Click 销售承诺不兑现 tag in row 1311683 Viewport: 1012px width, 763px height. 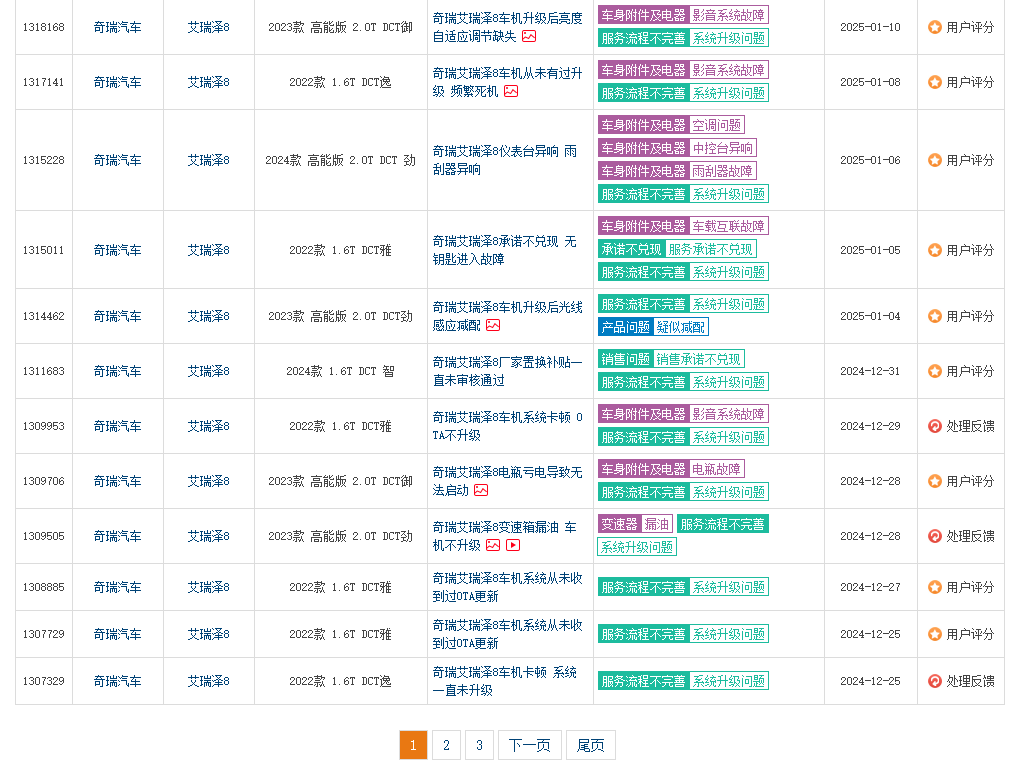(699, 359)
